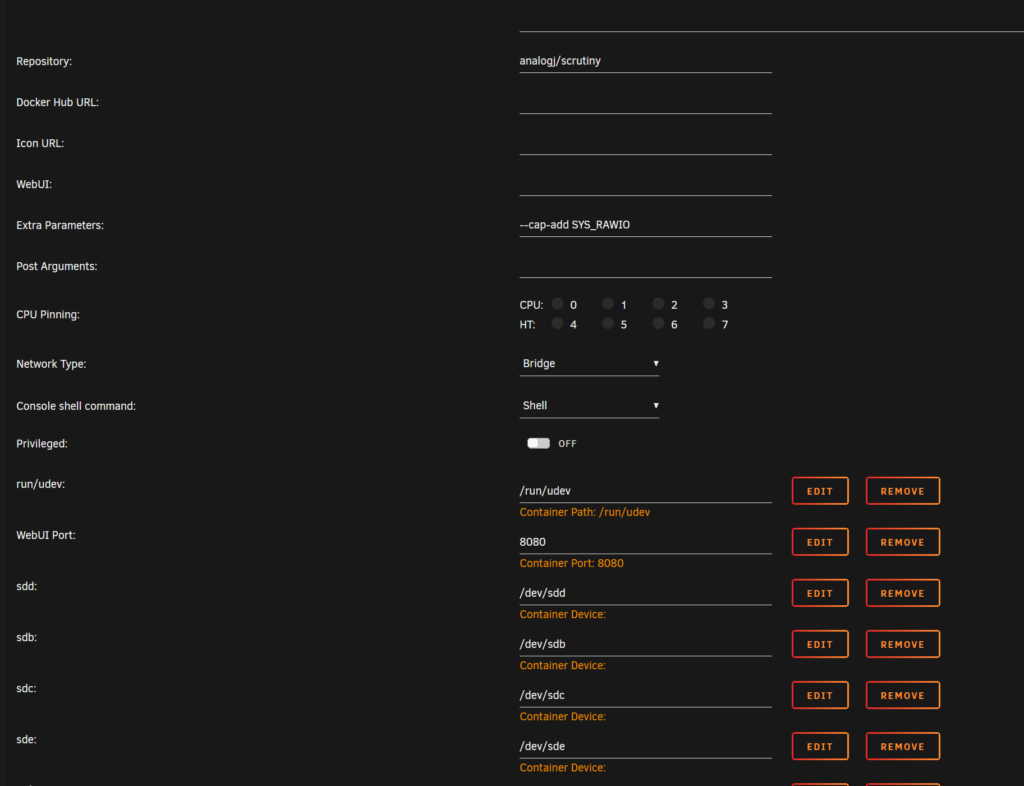Click the /run/udev host path field
The image size is (1024, 786).
click(645, 491)
